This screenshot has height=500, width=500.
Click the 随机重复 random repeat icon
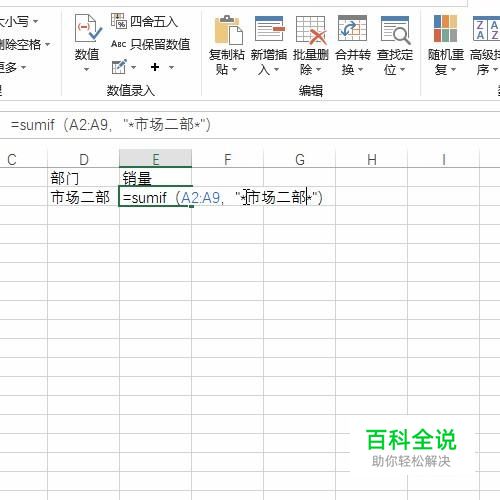[x=445, y=29]
